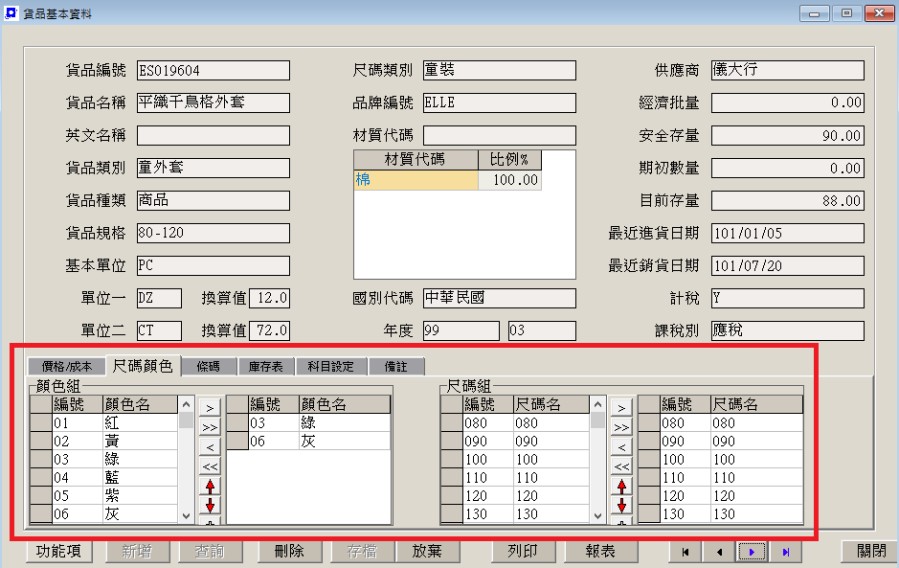Click the size group add-all '>>' button
The height and width of the screenshot is (568, 899).
622,427
